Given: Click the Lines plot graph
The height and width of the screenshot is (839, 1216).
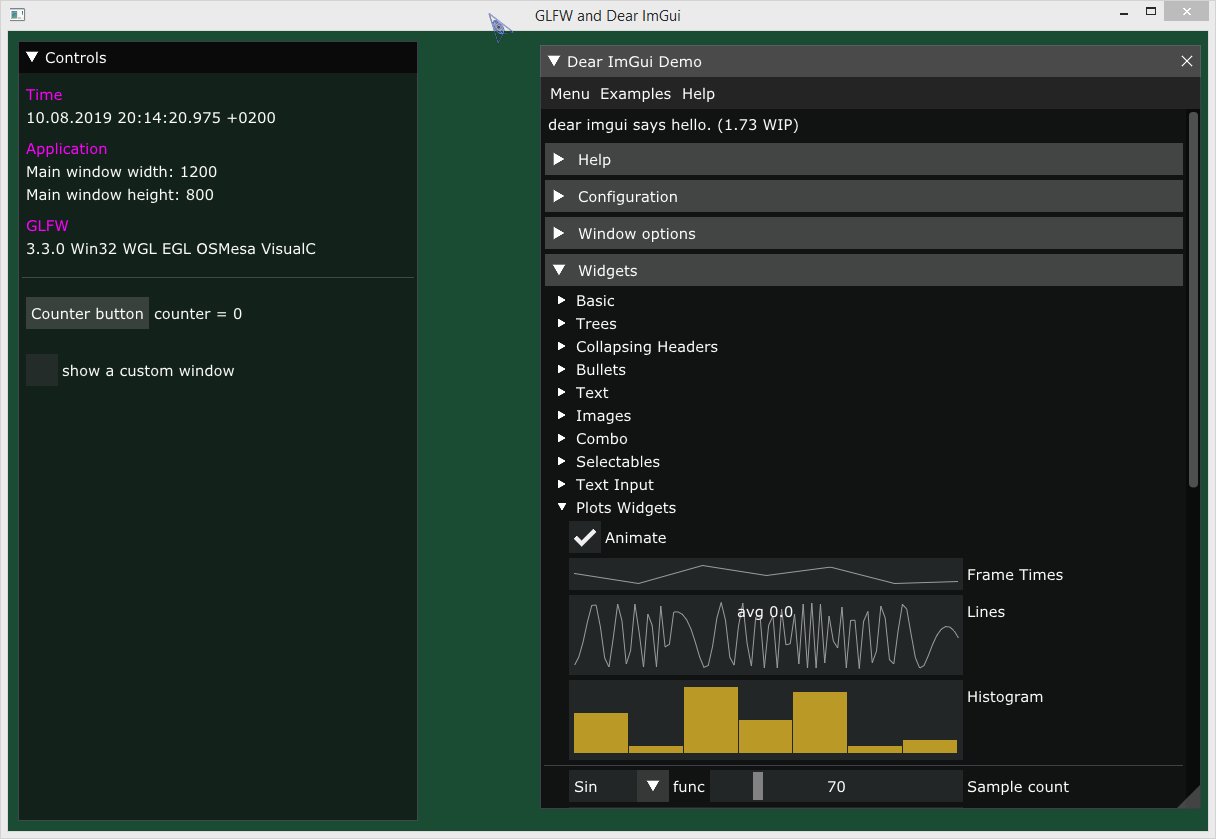Looking at the screenshot, I should (766, 634).
